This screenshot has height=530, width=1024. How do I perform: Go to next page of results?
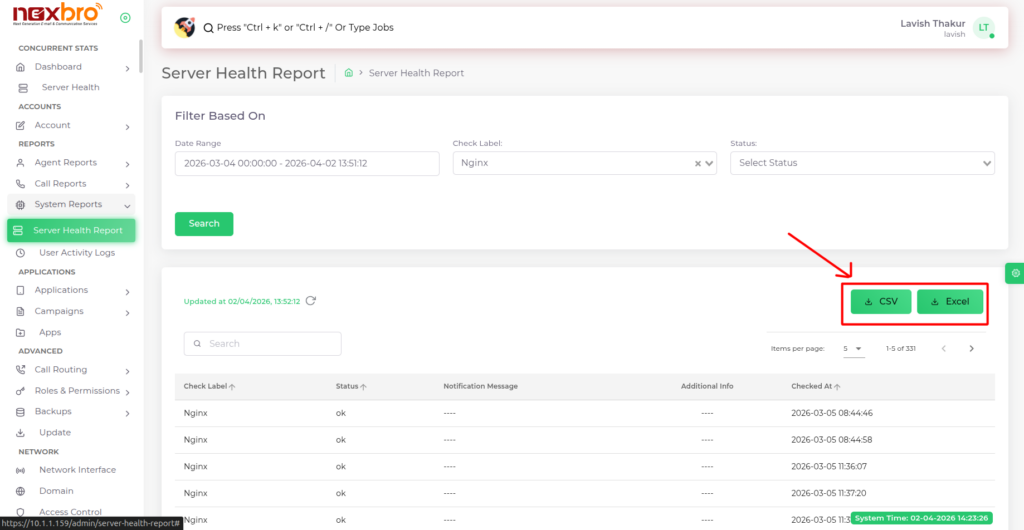[971, 349]
